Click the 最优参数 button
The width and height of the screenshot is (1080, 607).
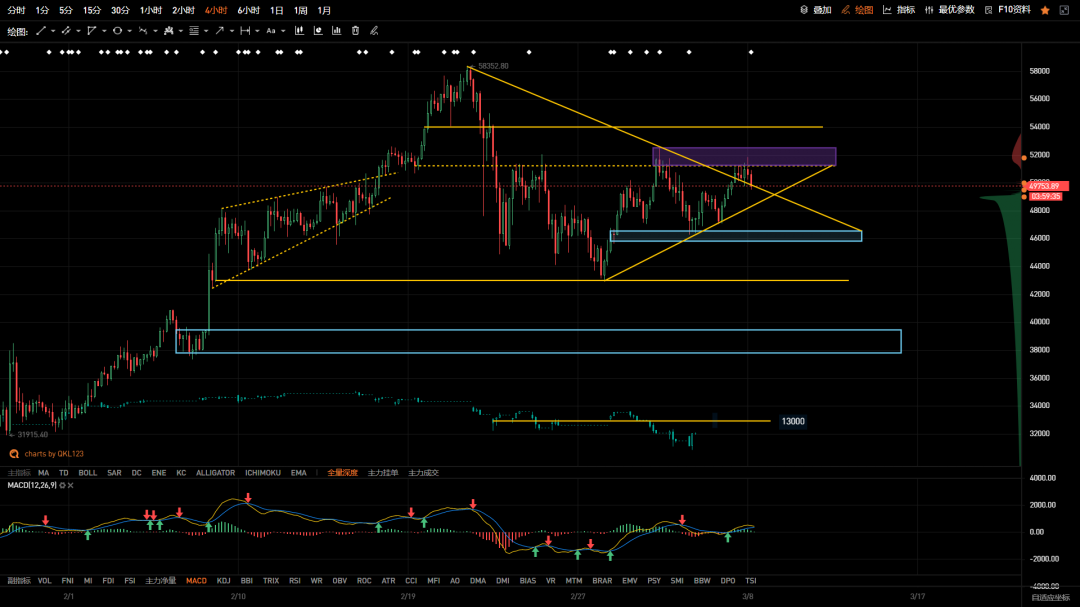pos(950,10)
